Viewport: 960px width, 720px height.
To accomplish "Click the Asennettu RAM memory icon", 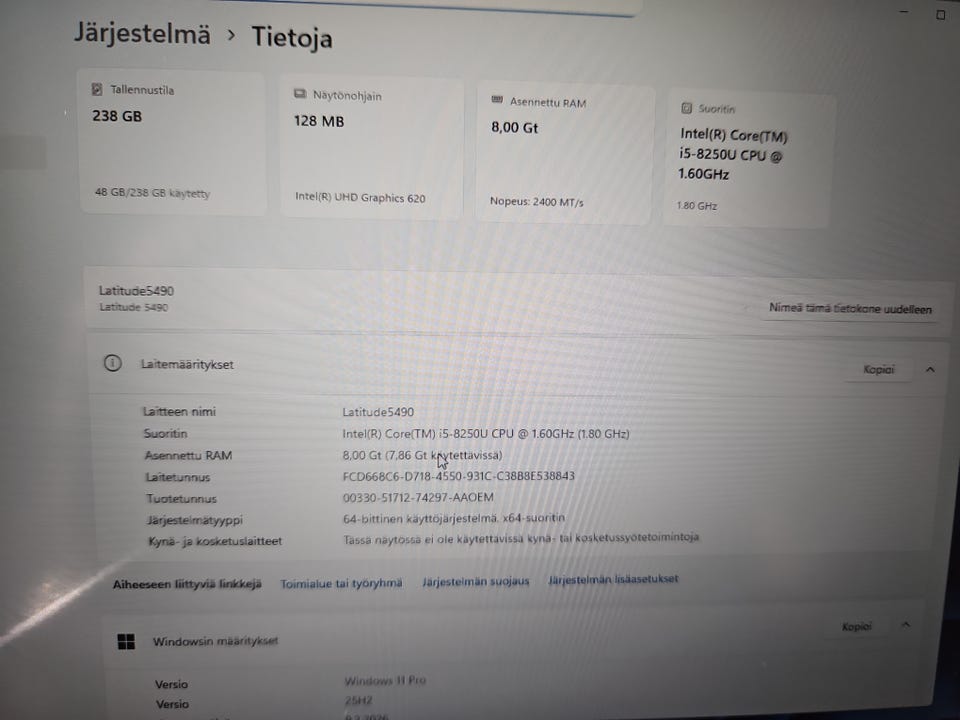I will click(x=497, y=100).
